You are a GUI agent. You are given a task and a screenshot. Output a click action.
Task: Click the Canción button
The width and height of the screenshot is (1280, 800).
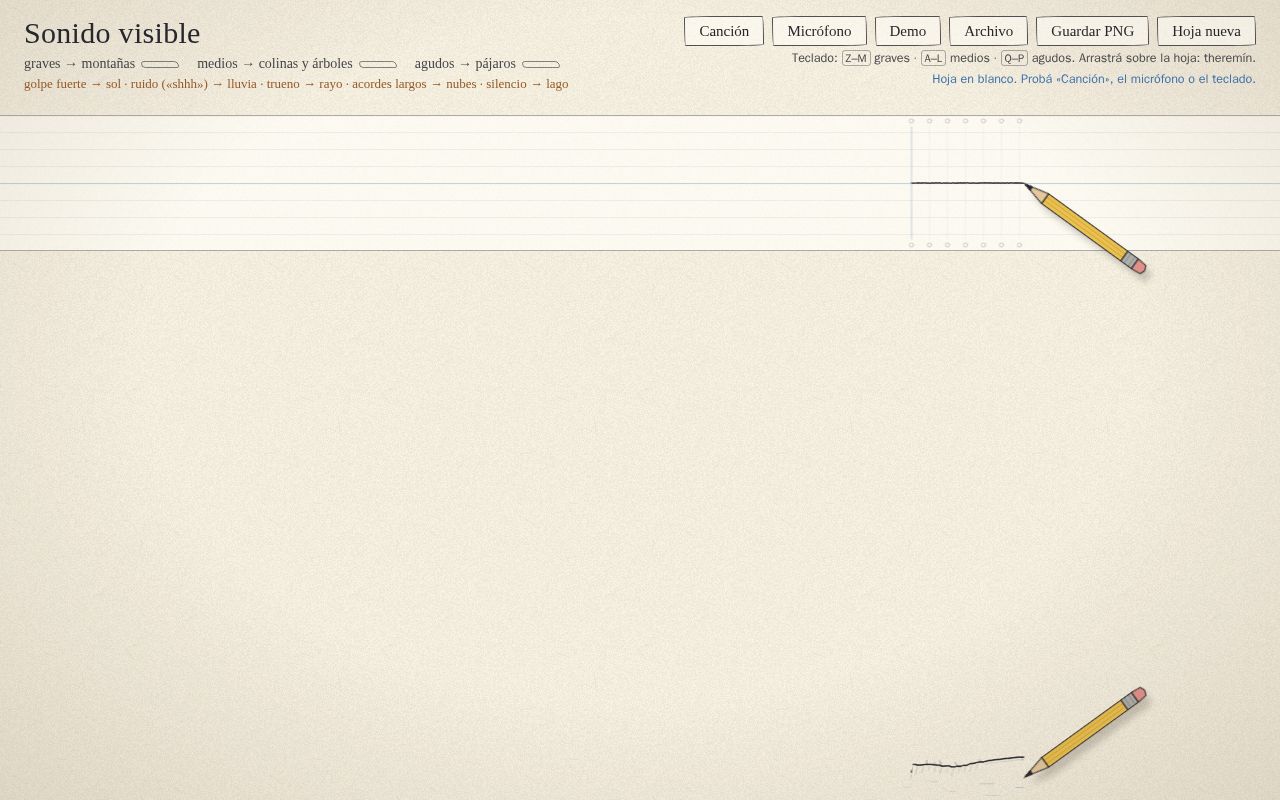point(724,31)
